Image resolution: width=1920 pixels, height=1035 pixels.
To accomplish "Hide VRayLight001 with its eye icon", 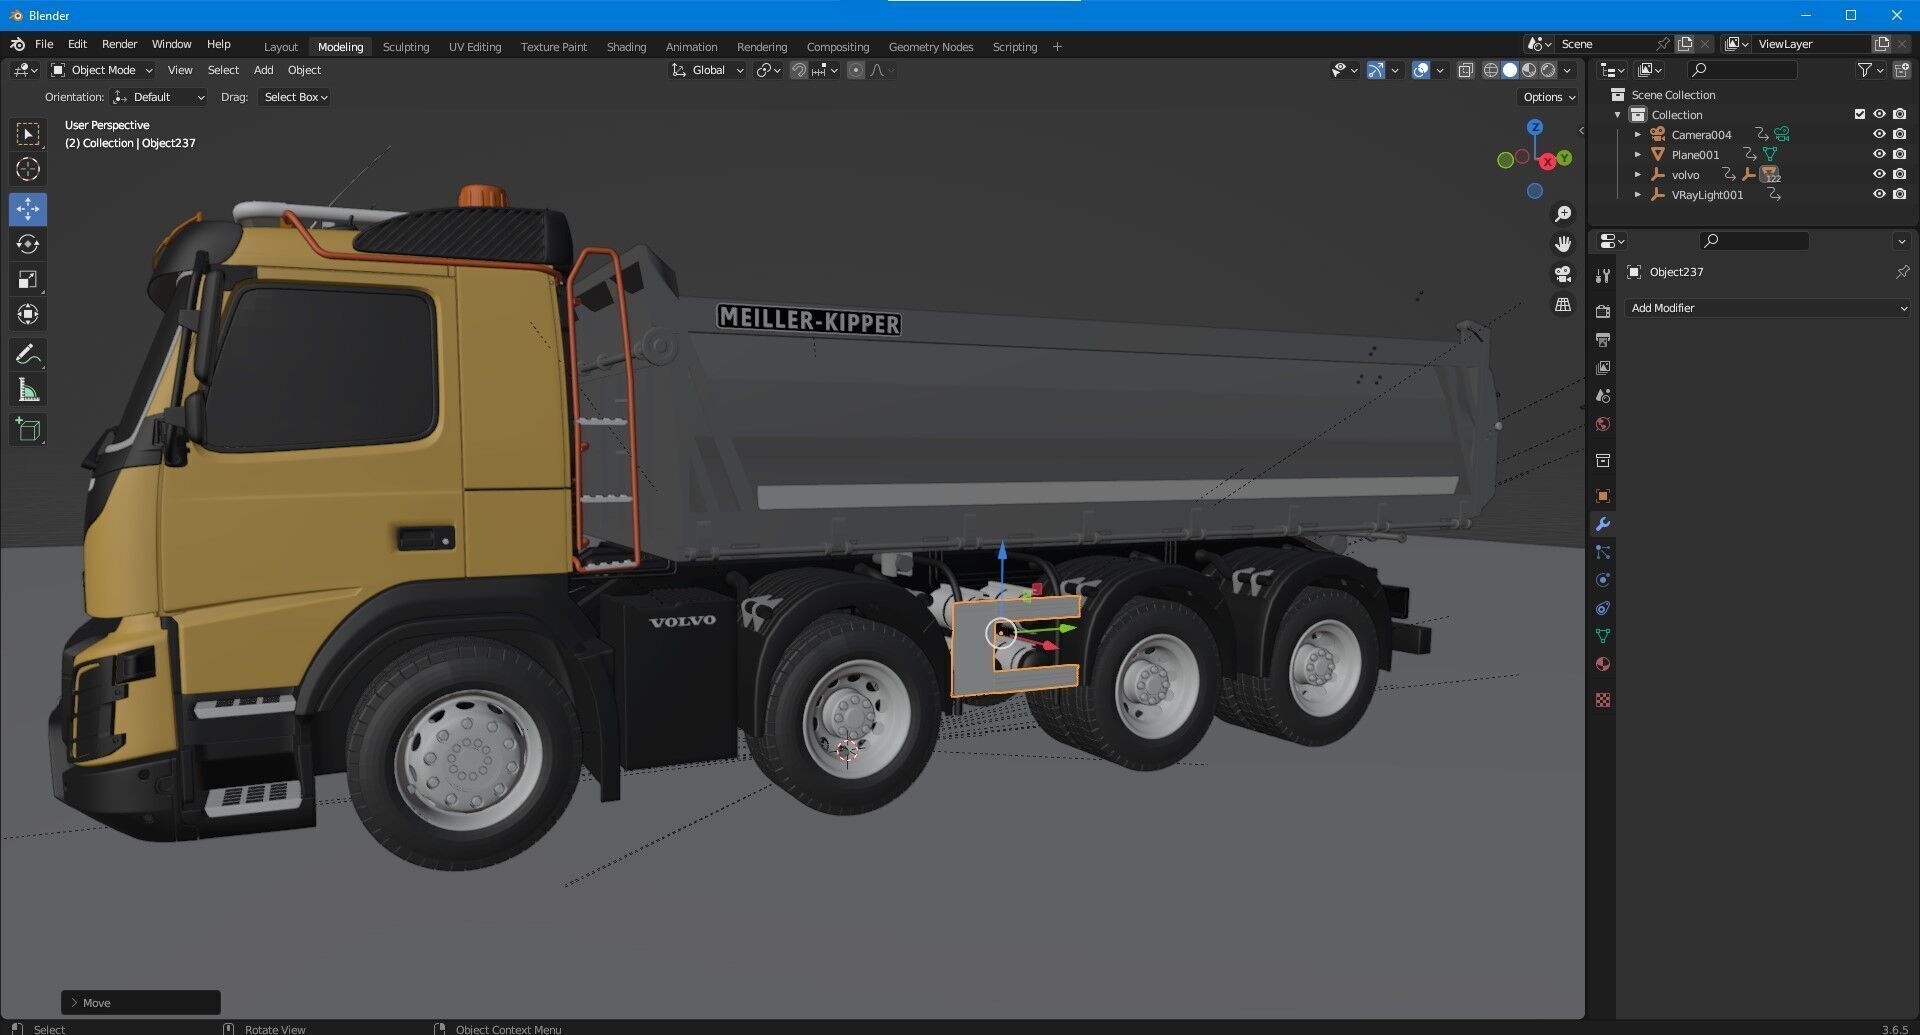I will coord(1879,194).
